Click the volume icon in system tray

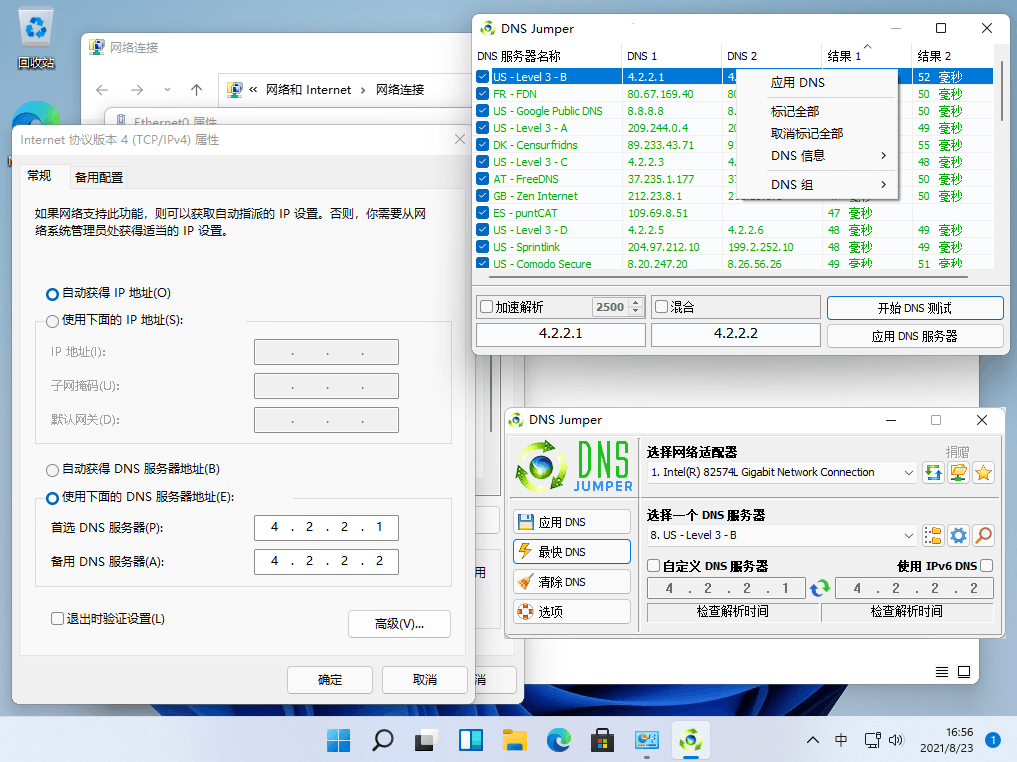[896, 740]
